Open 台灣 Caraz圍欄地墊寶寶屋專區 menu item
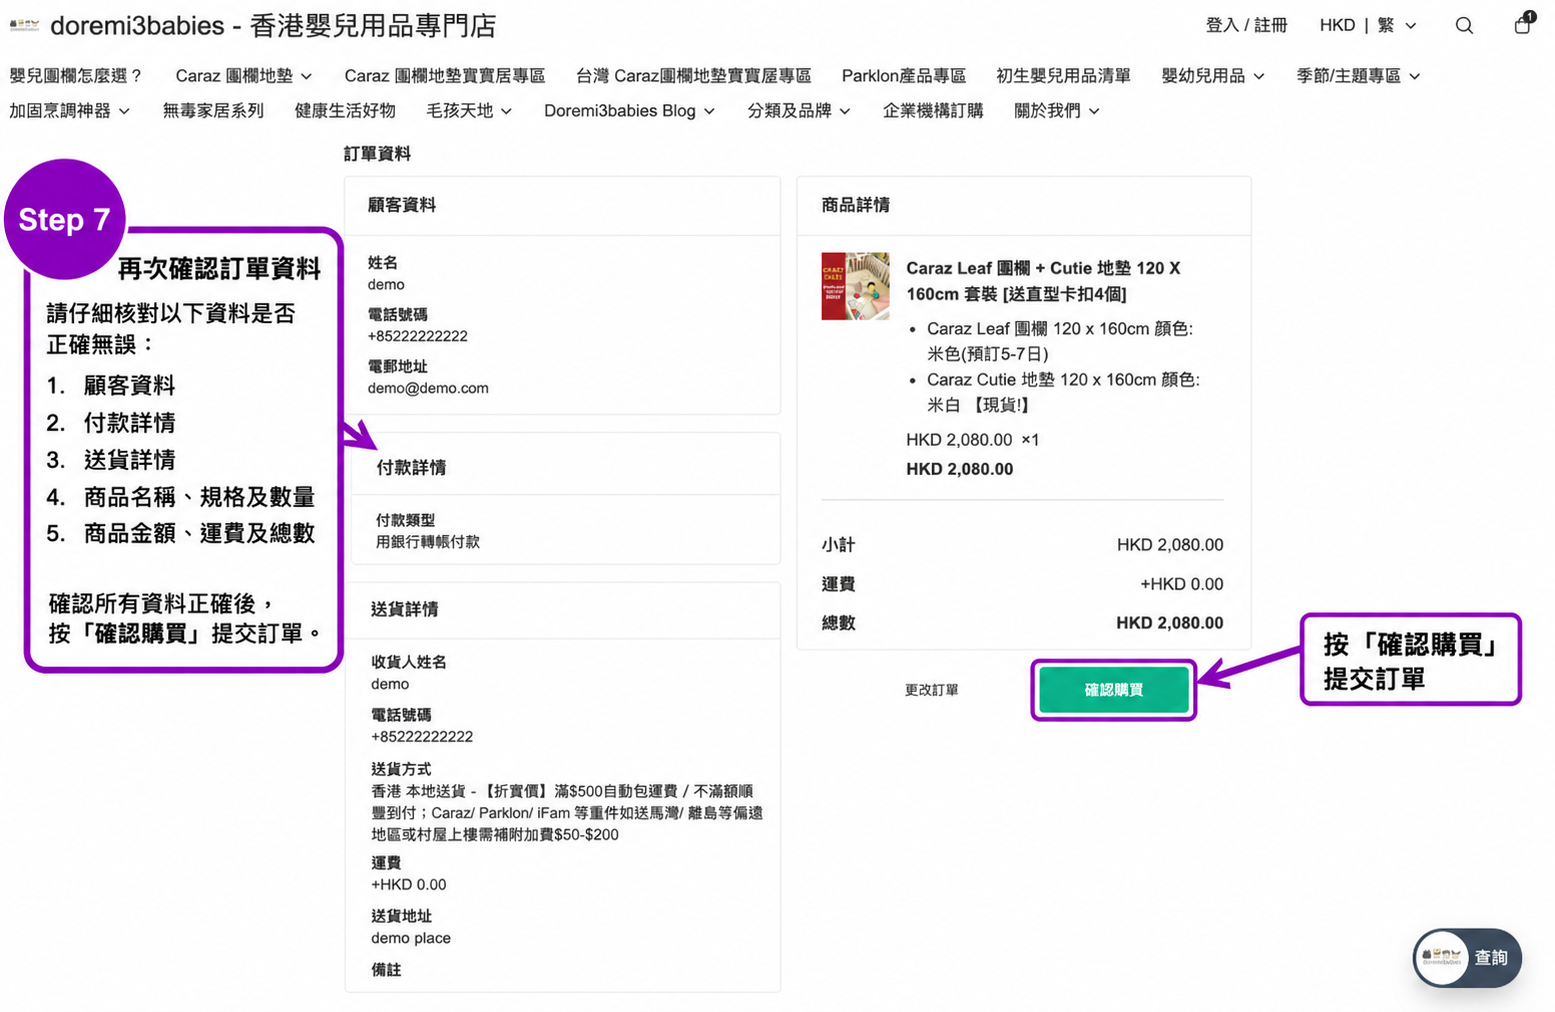Viewport: 1555px width, 1012px height. (693, 76)
